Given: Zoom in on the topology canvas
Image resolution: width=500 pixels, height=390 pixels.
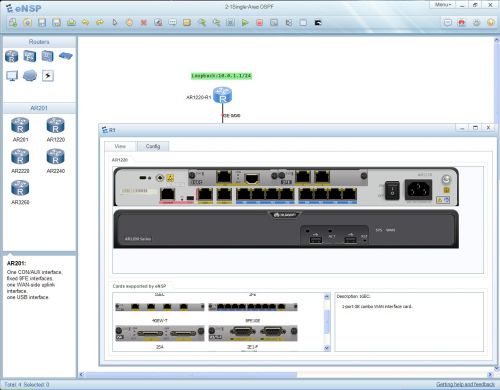Looking at the screenshot, I should click(202, 23).
